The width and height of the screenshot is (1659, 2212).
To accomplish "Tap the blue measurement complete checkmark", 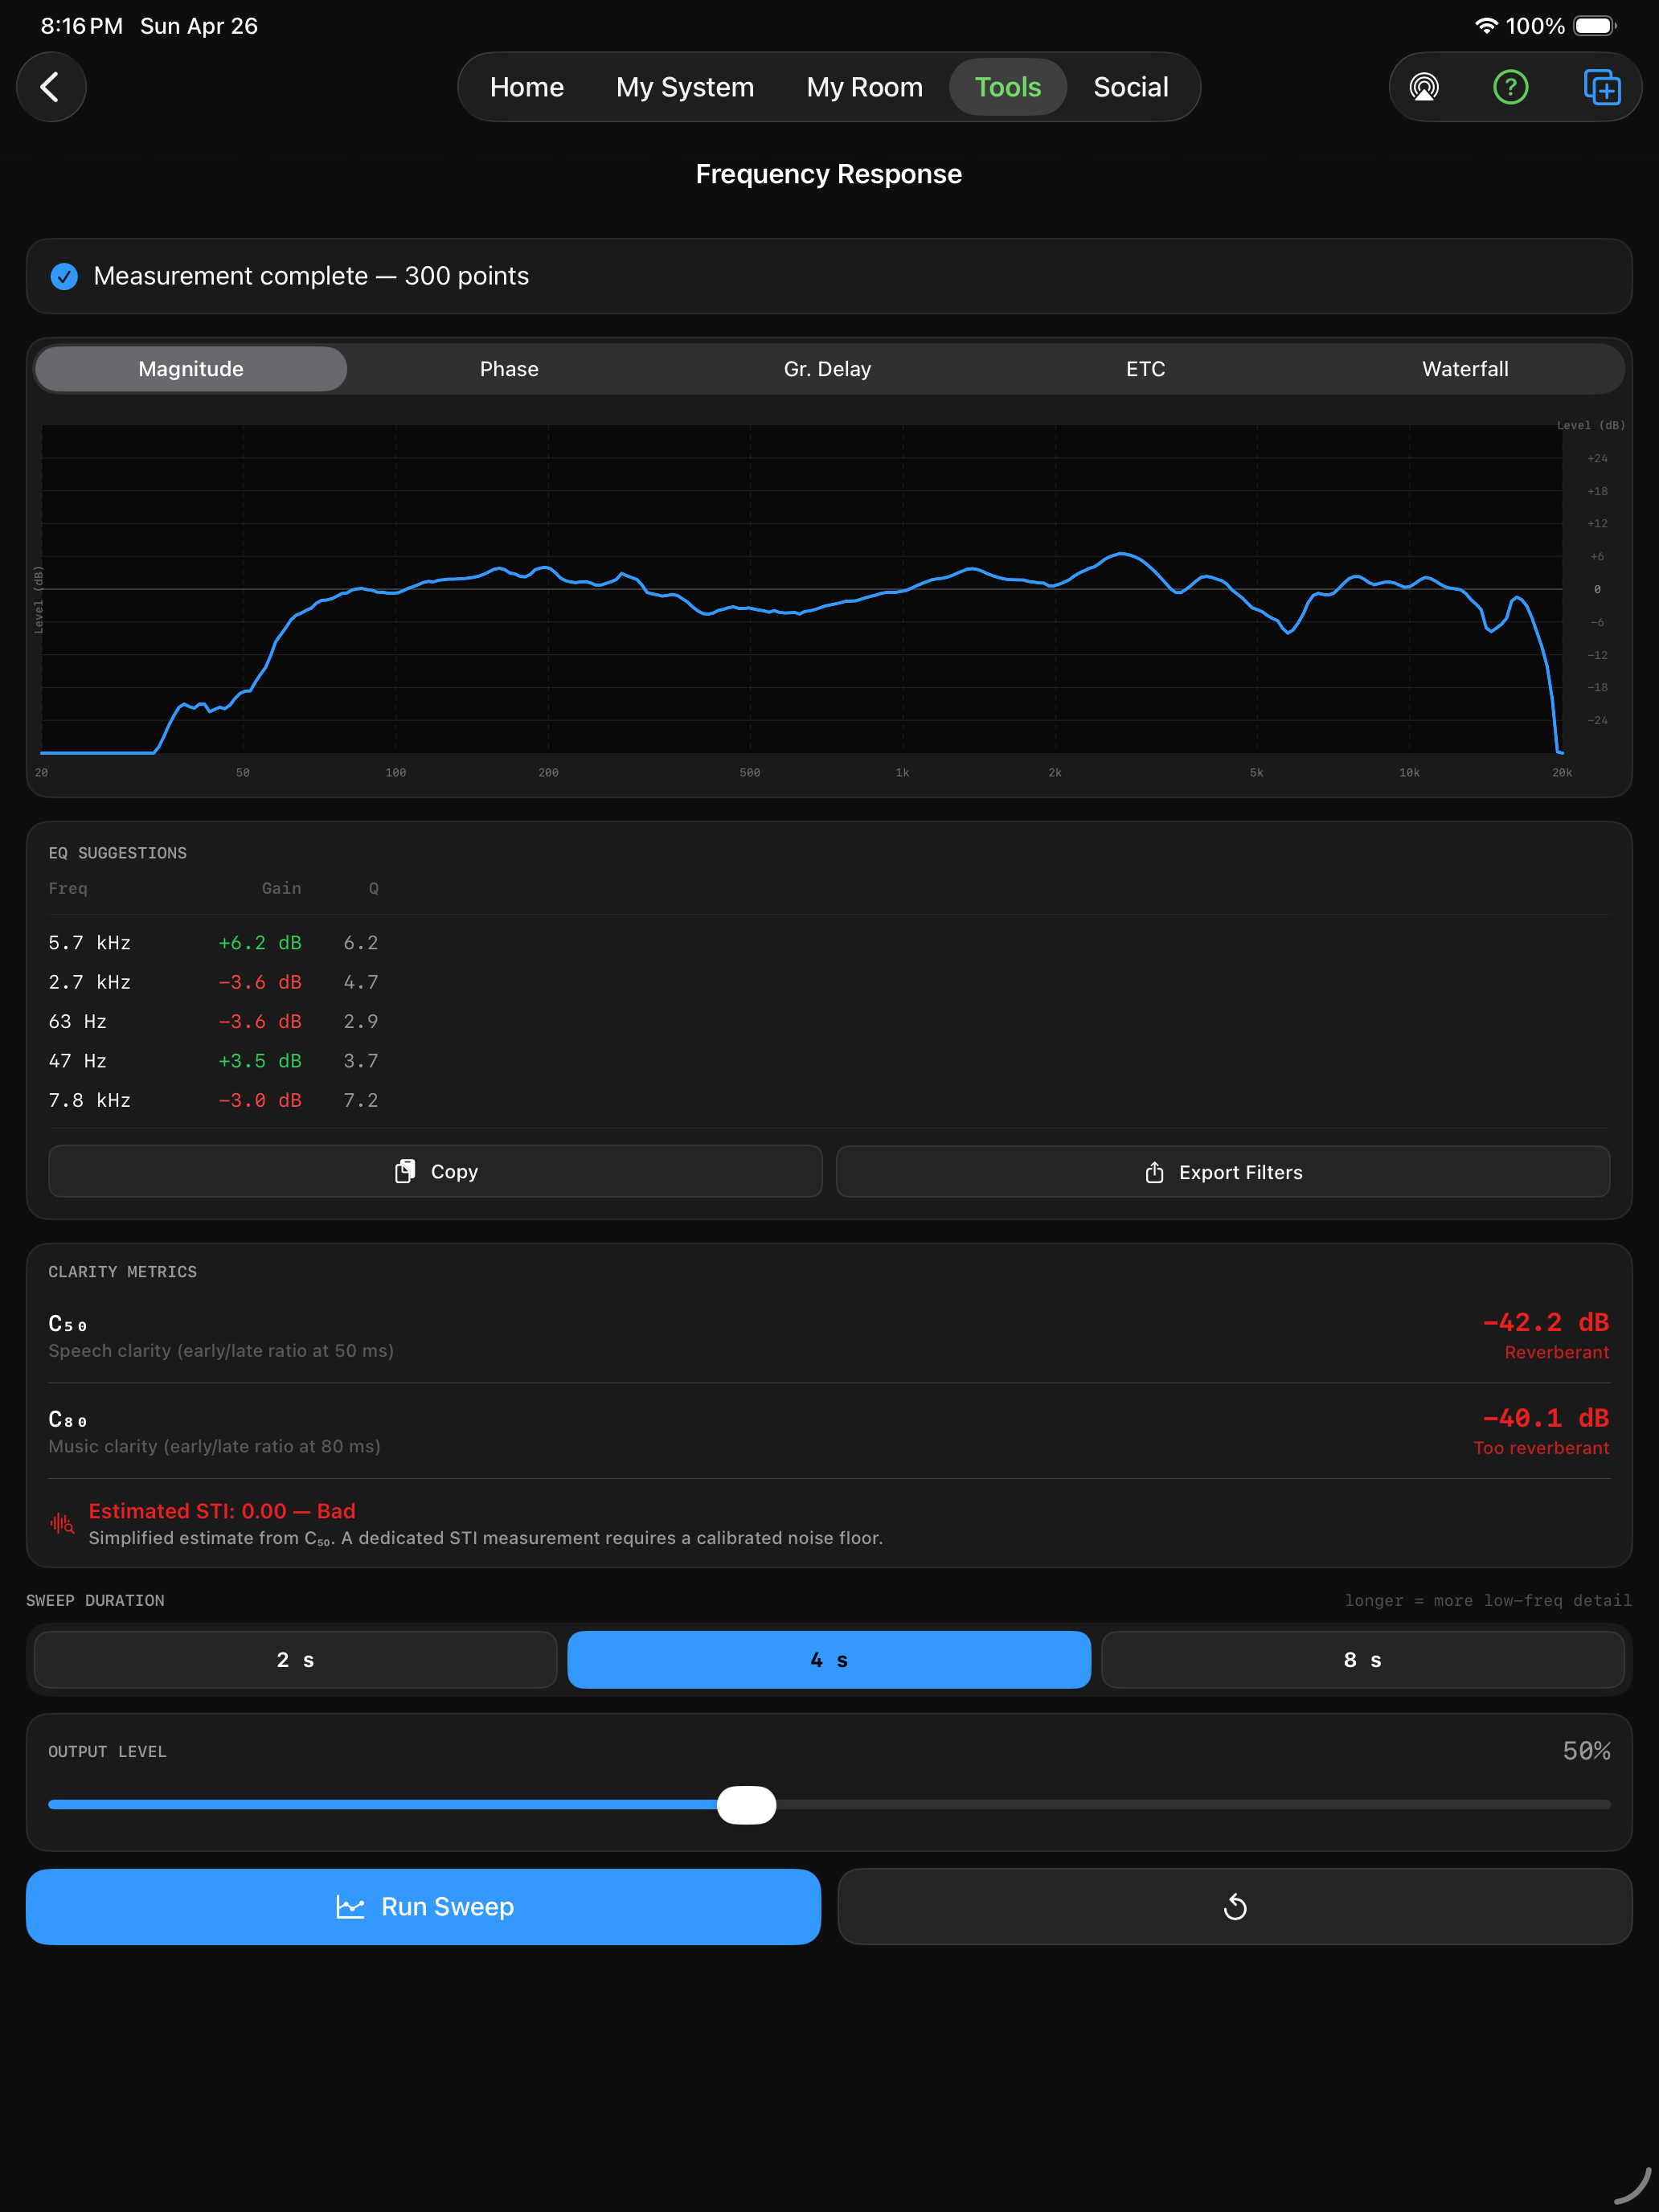I will [x=64, y=276].
